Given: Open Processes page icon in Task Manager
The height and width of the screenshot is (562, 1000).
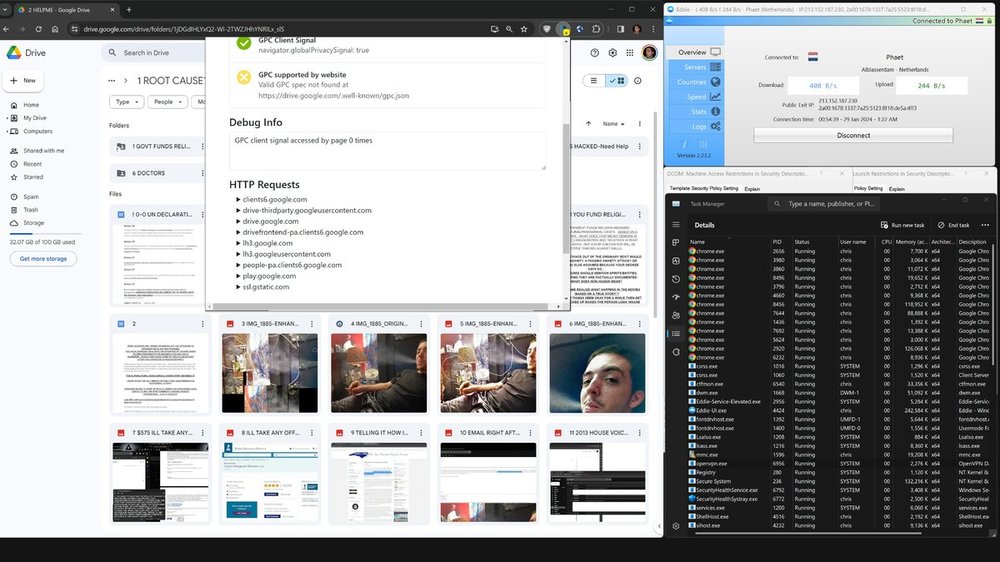Looking at the screenshot, I should 676,242.
